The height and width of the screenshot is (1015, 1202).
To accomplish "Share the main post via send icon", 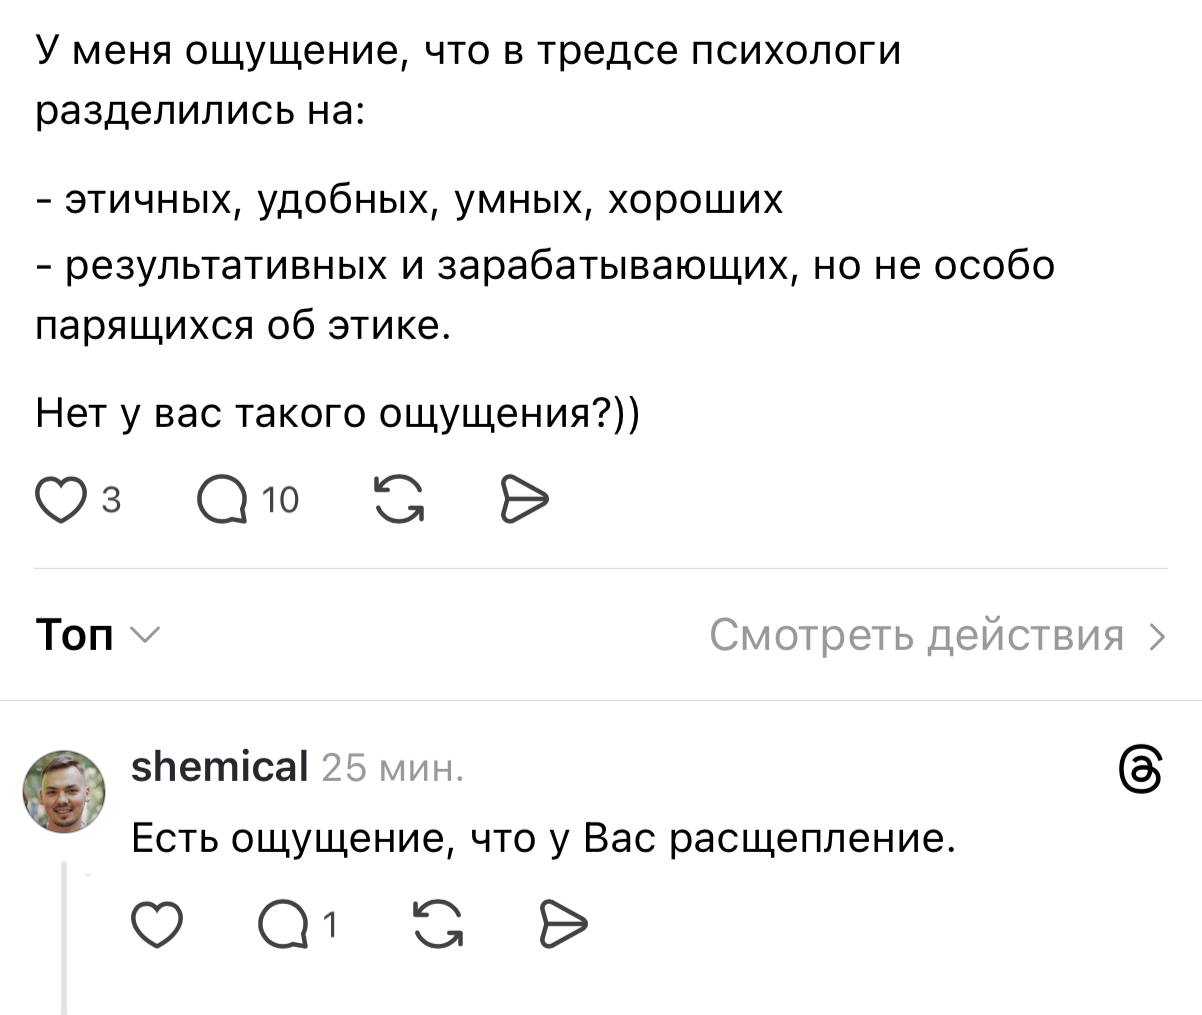I will (522, 499).
